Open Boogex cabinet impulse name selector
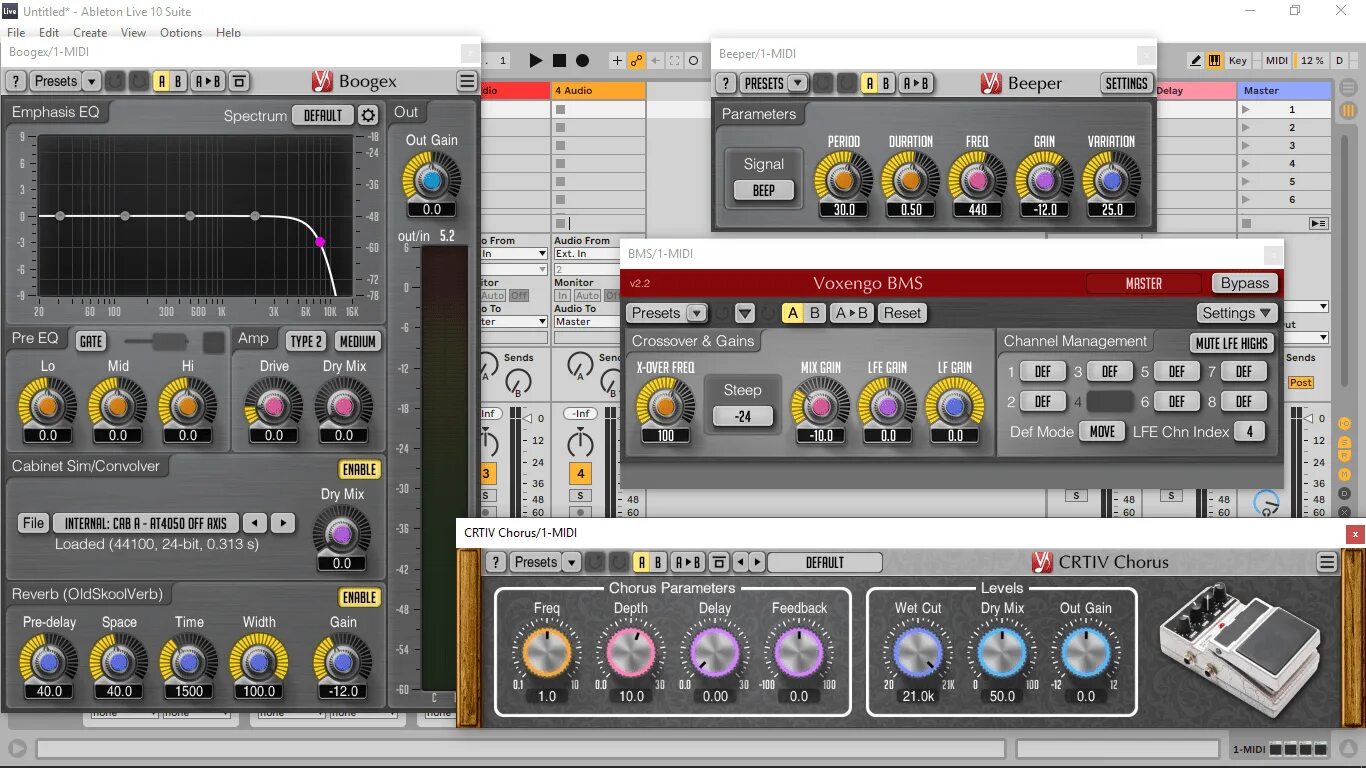The height and width of the screenshot is (768, 1366). coord(146,523)
